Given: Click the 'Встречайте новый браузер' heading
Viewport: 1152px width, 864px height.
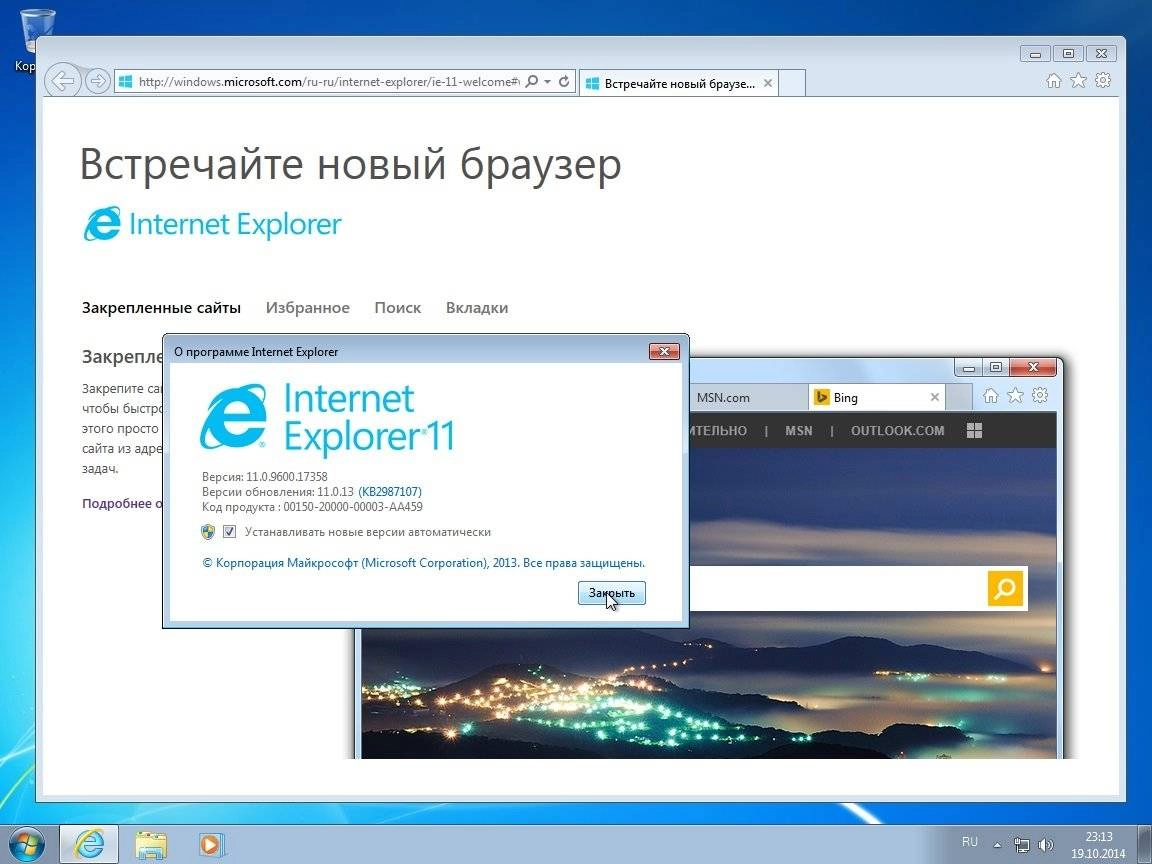Looking at the screenshot, I should (350, 163).
